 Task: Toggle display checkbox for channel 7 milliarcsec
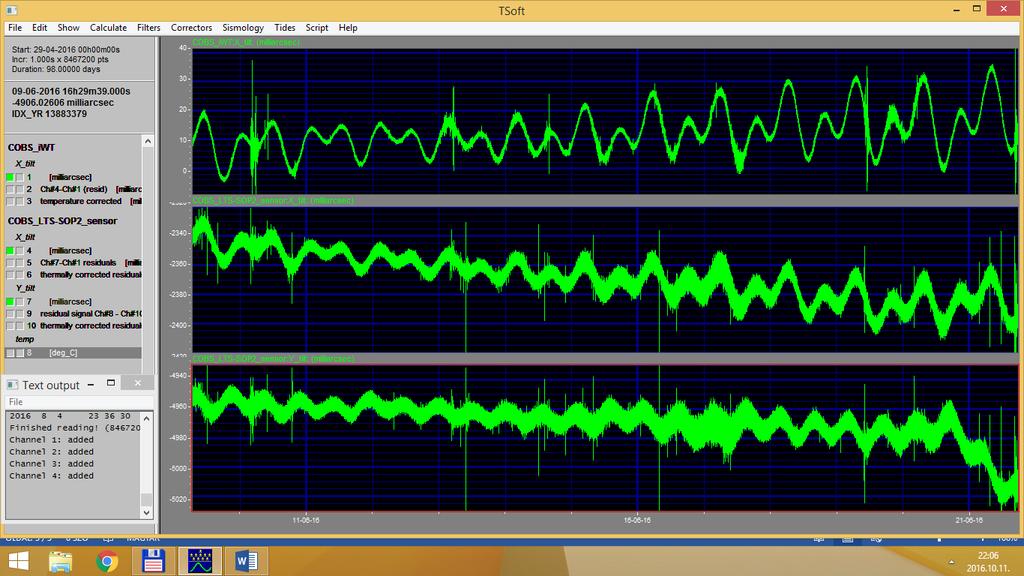(10, 302)
